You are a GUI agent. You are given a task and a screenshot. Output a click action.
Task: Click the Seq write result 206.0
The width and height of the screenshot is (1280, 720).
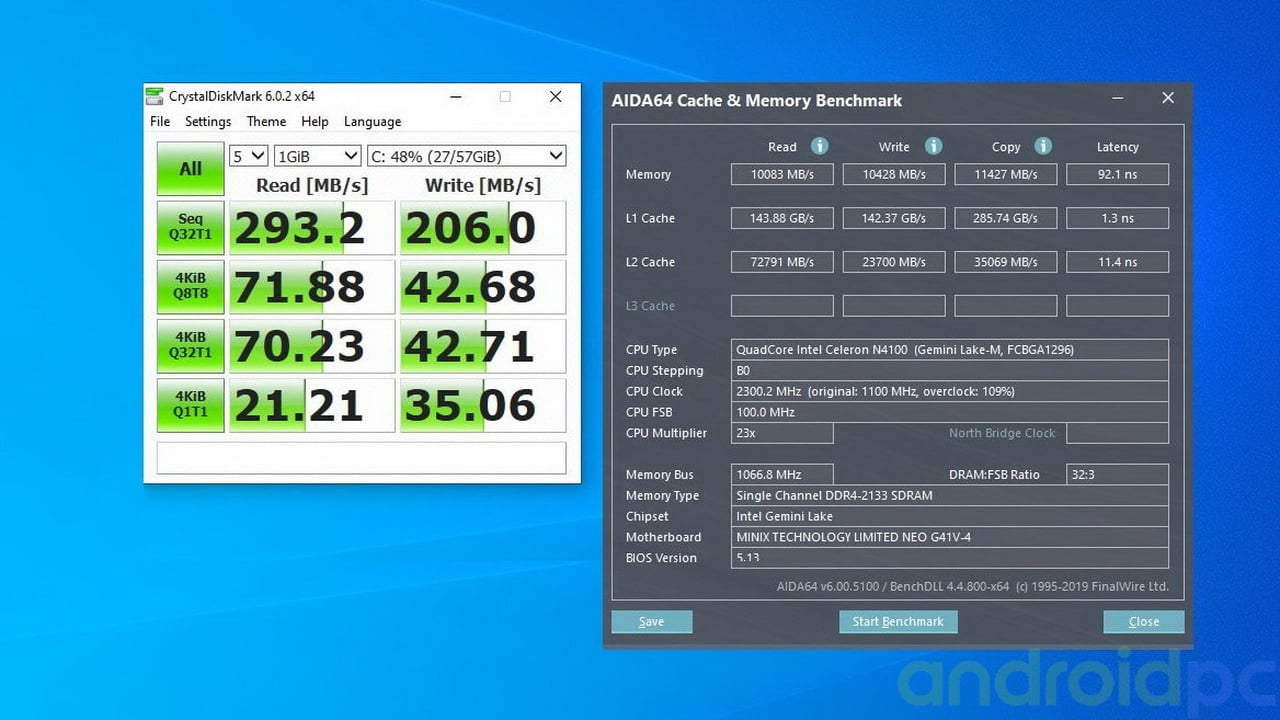pos(482,228)
